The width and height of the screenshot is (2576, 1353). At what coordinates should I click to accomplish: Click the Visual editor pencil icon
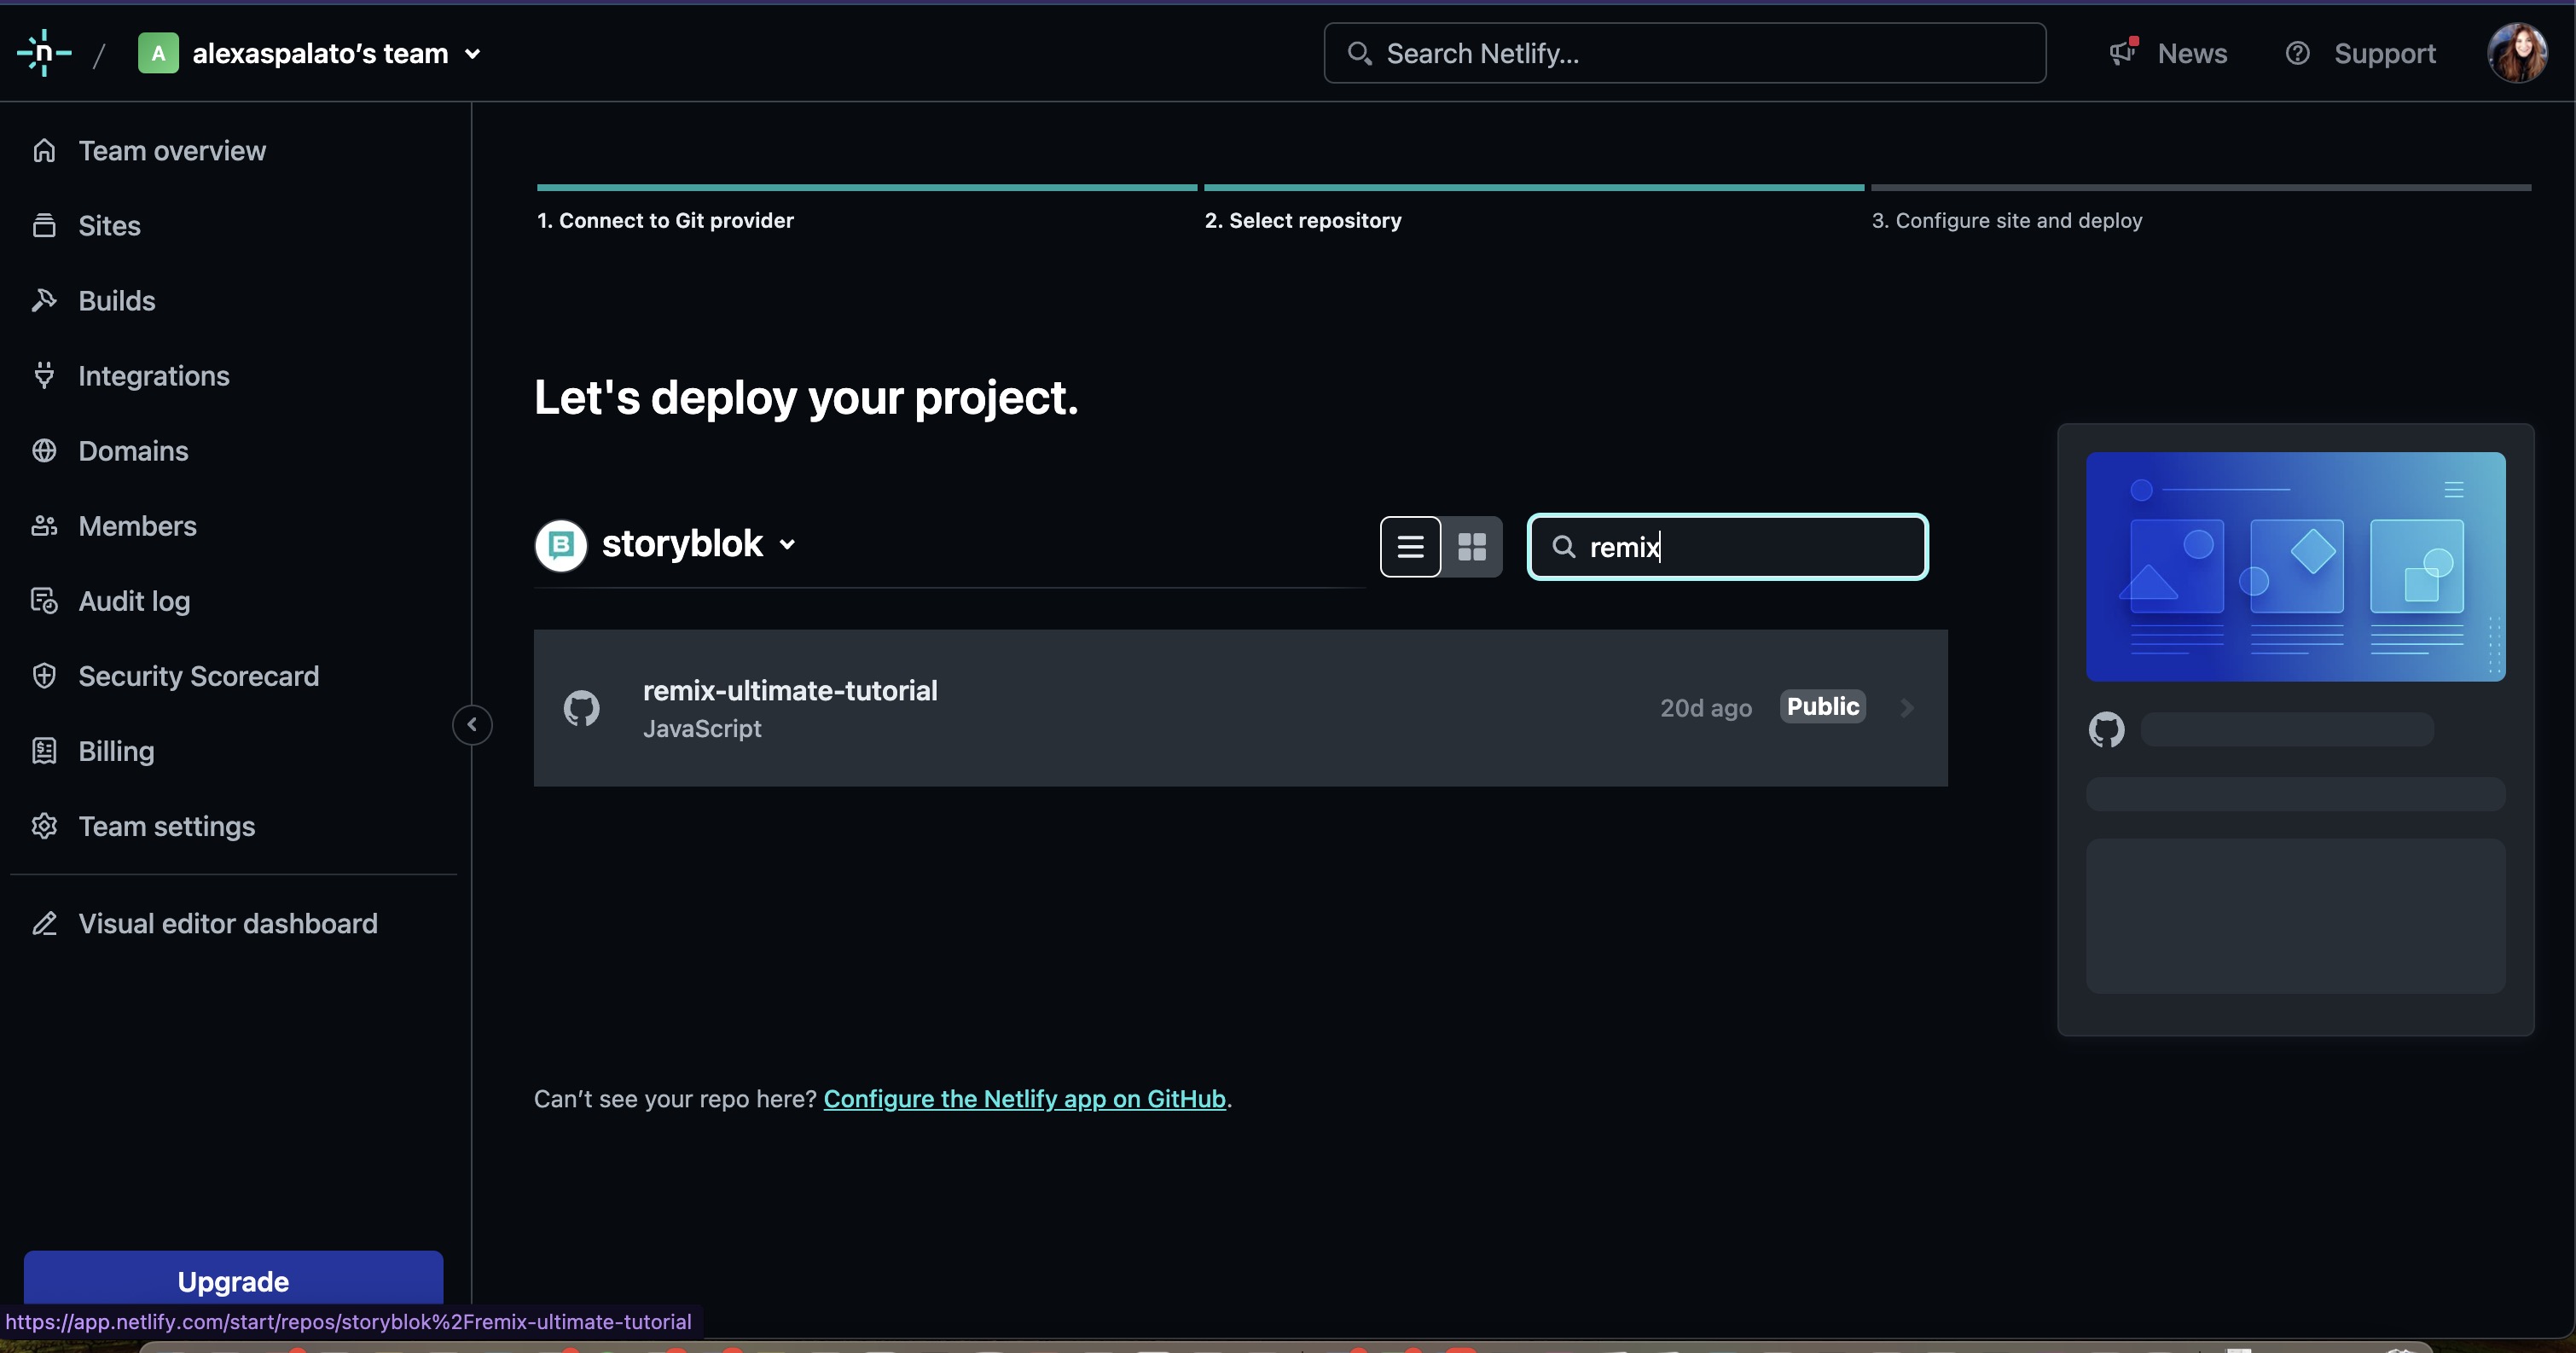(44, 923)
